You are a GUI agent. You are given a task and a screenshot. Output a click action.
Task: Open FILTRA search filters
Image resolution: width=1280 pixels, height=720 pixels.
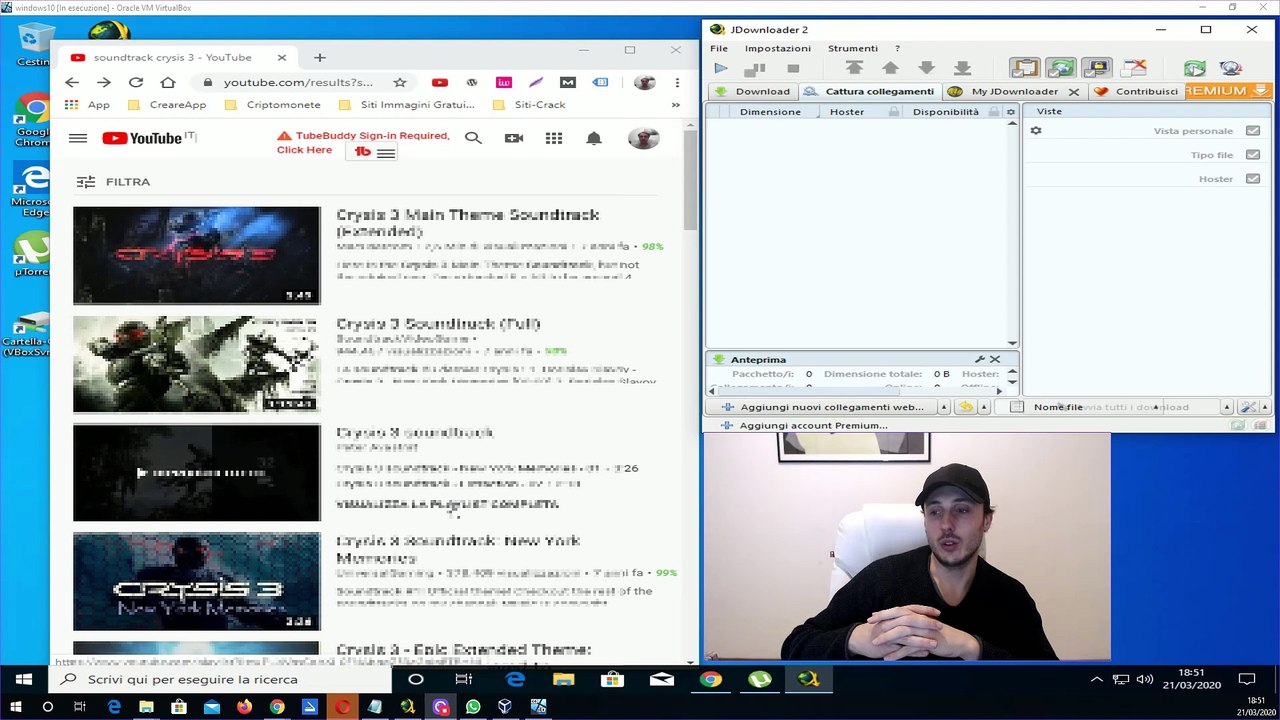113,182
